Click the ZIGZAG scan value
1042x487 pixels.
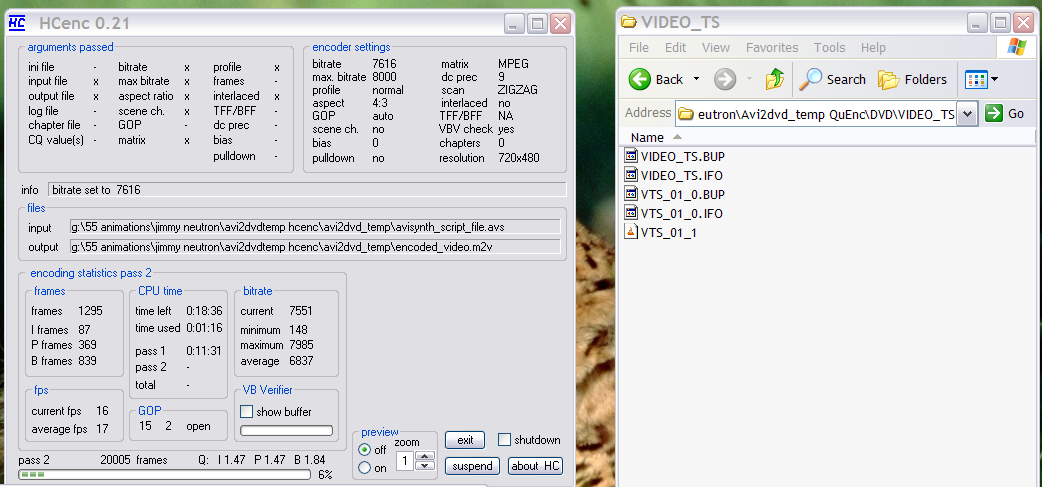click(518, 90)
